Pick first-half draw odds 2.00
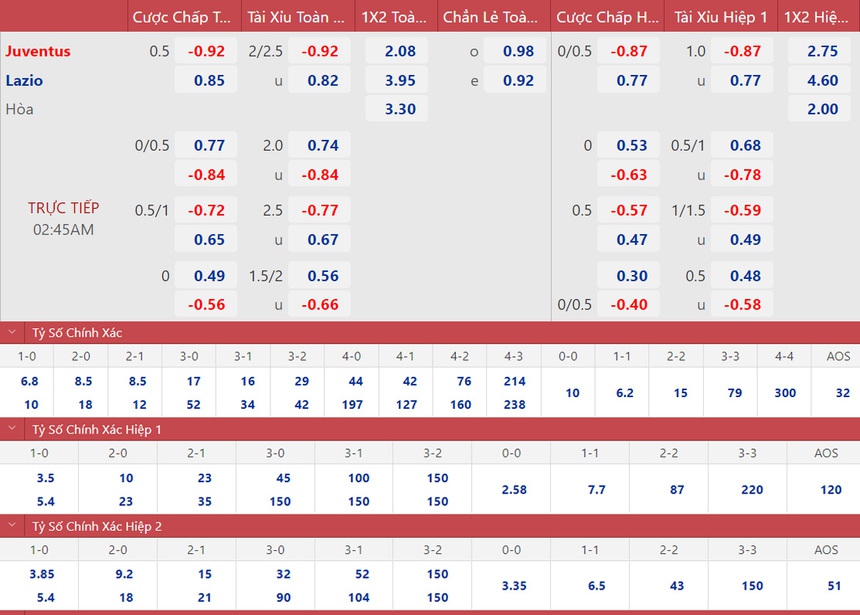 822,109
